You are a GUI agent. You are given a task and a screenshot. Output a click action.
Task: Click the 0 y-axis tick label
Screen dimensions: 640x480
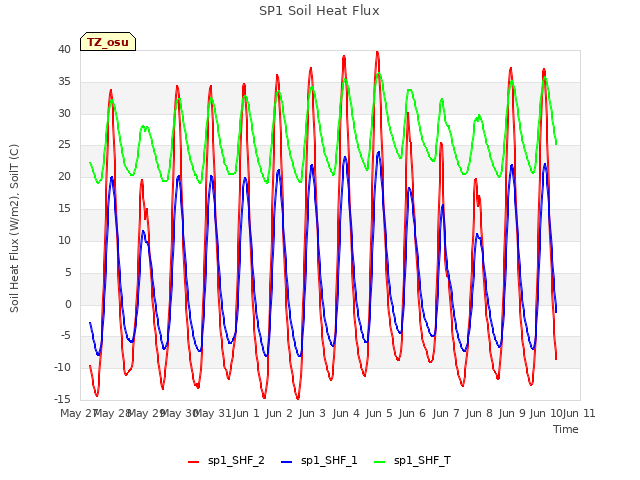68,304
